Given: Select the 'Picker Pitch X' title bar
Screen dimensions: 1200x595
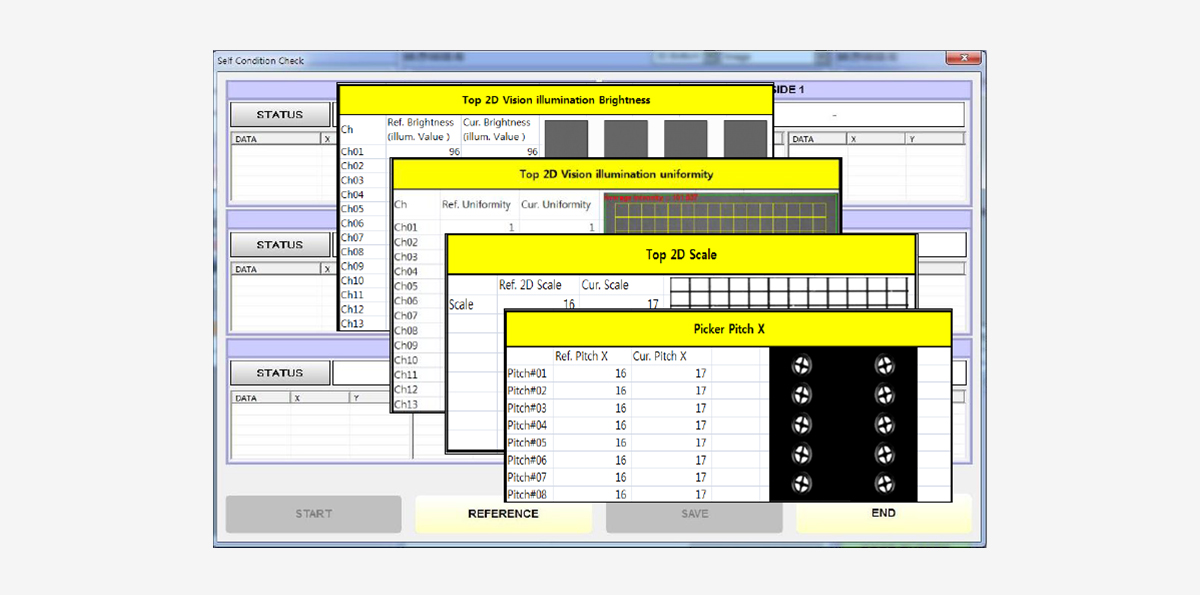Looking at the screenshot, I should tap(728, 329).
